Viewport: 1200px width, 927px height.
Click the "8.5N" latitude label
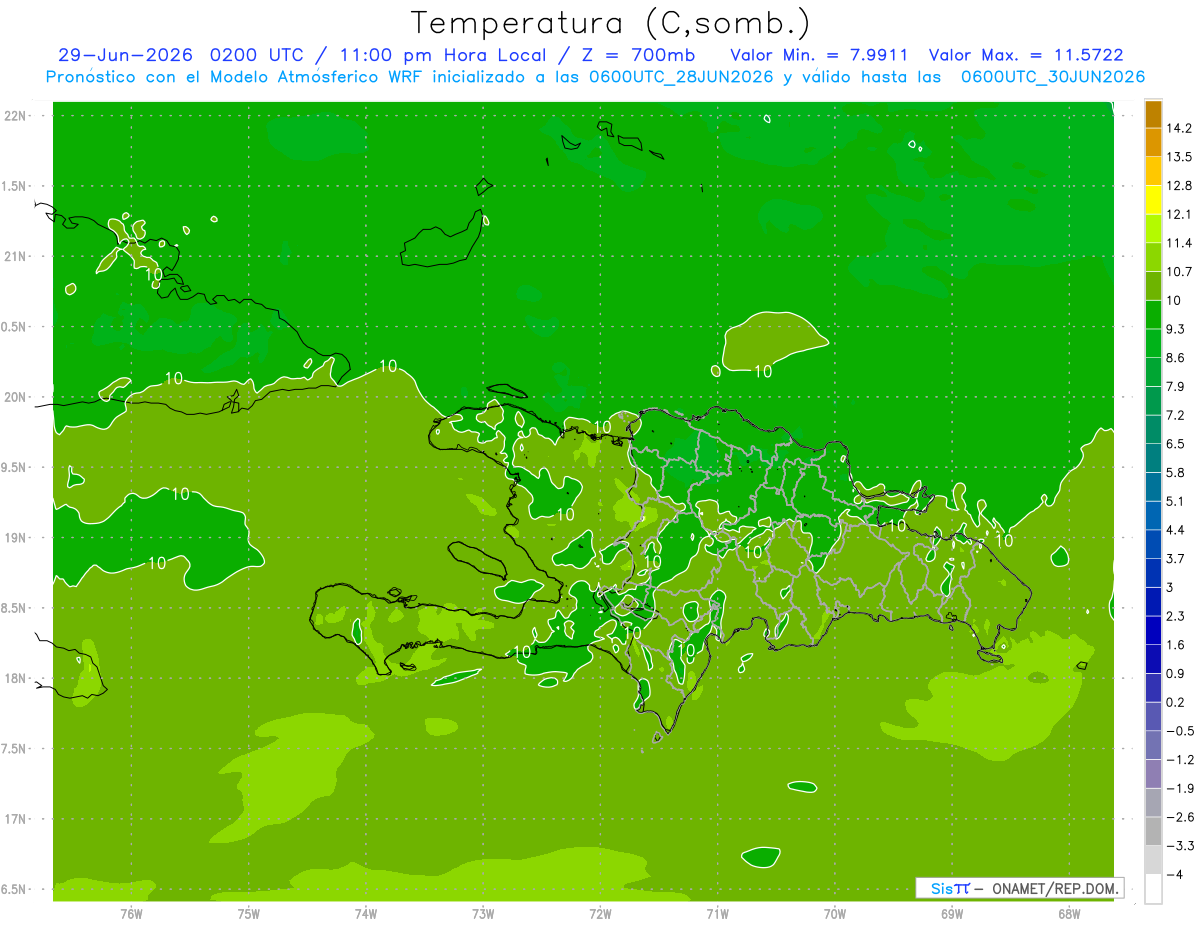pyautogui.click(x=13, y=608)
